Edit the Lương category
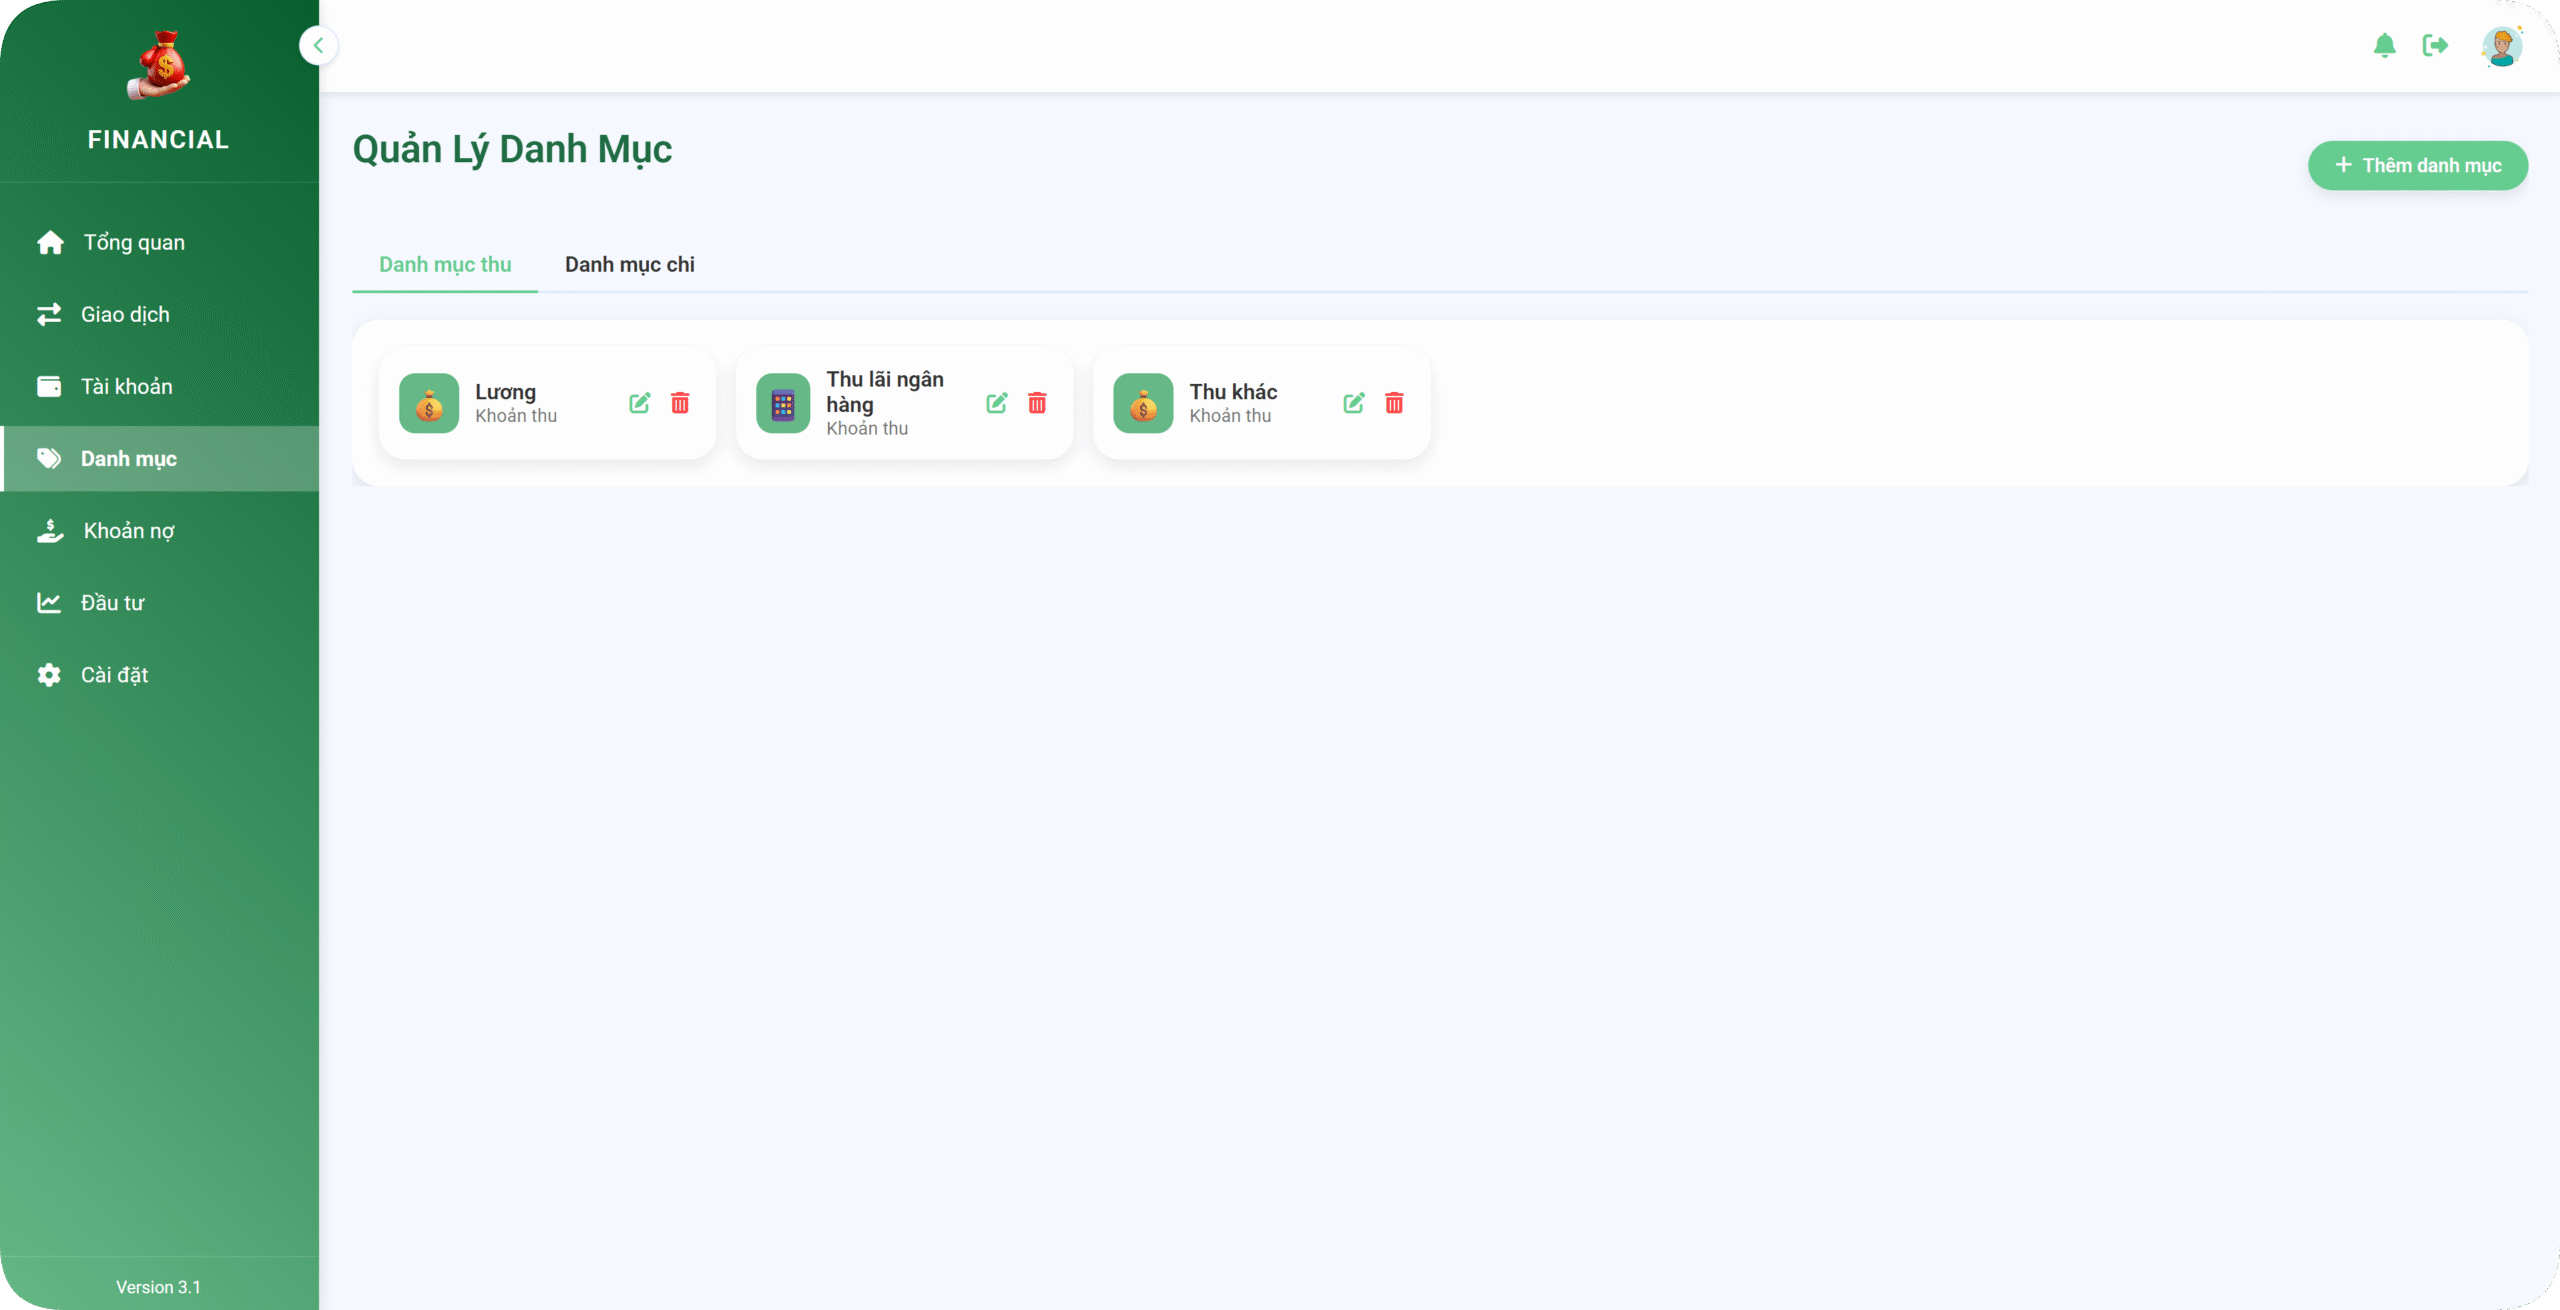Viewport: 2560px width, 1310px height. click(x=640, y=403)
